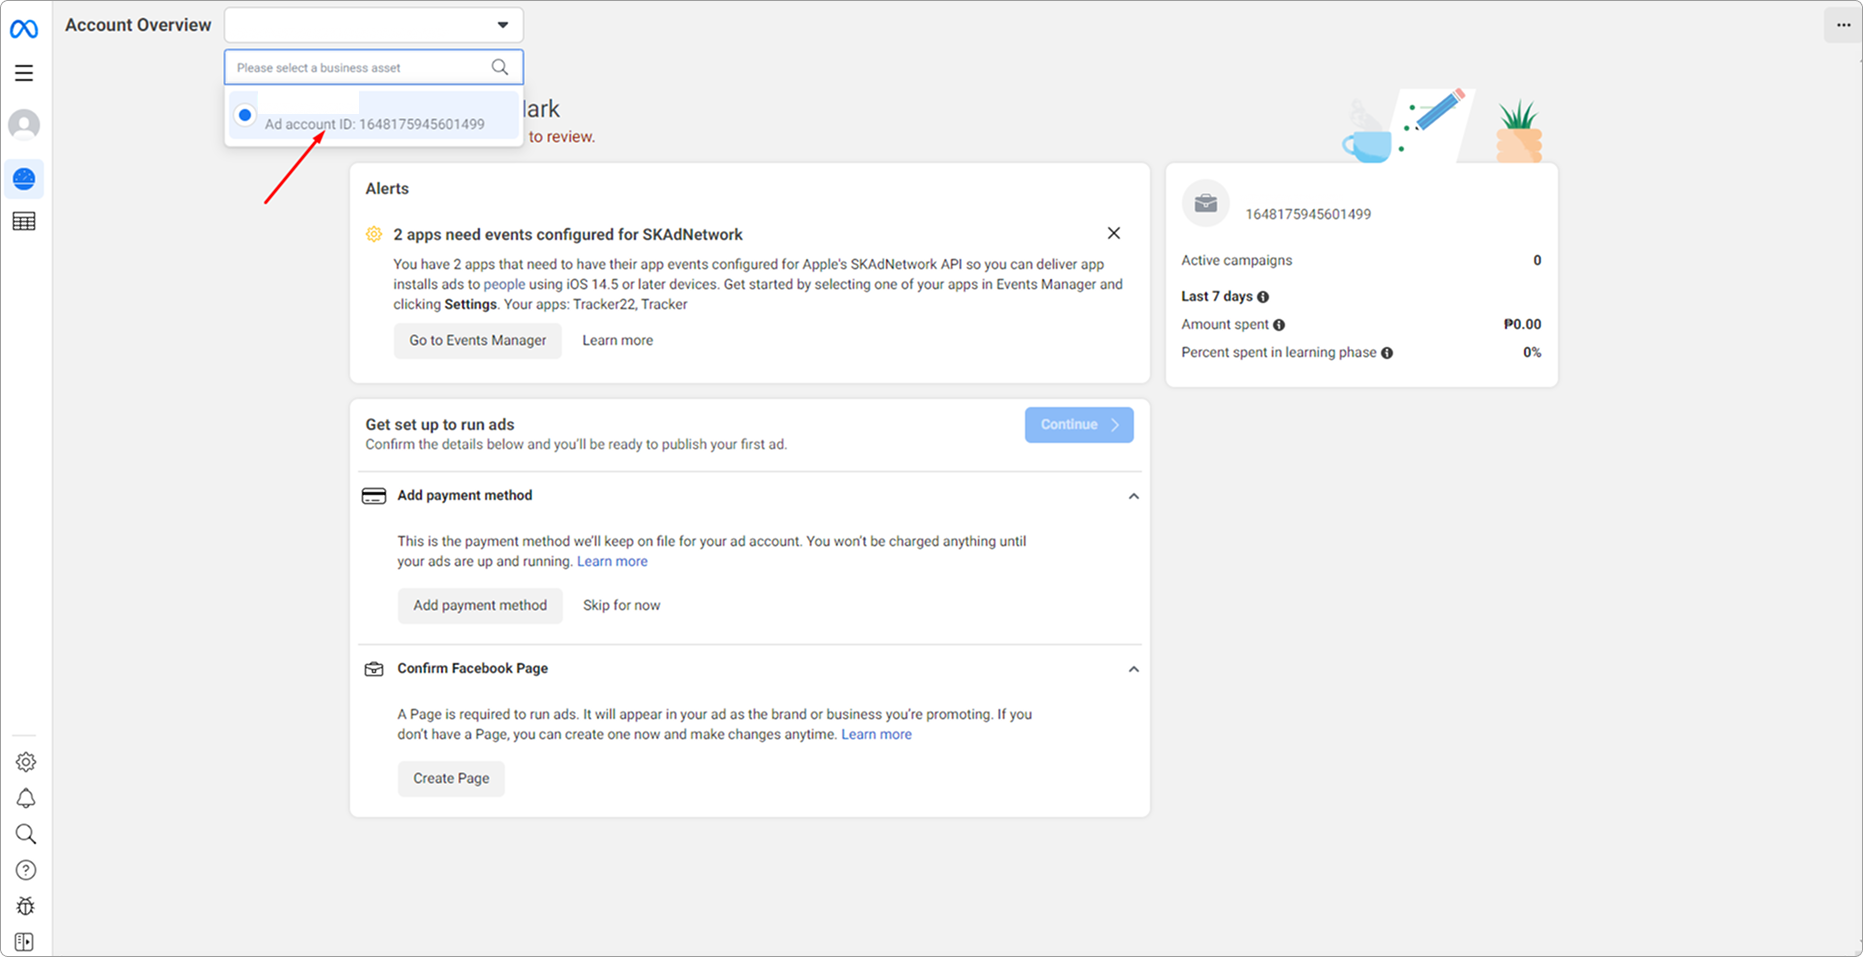1863x957 pixels.
Task: Open the bug report icon
Action: pos(26,906)
